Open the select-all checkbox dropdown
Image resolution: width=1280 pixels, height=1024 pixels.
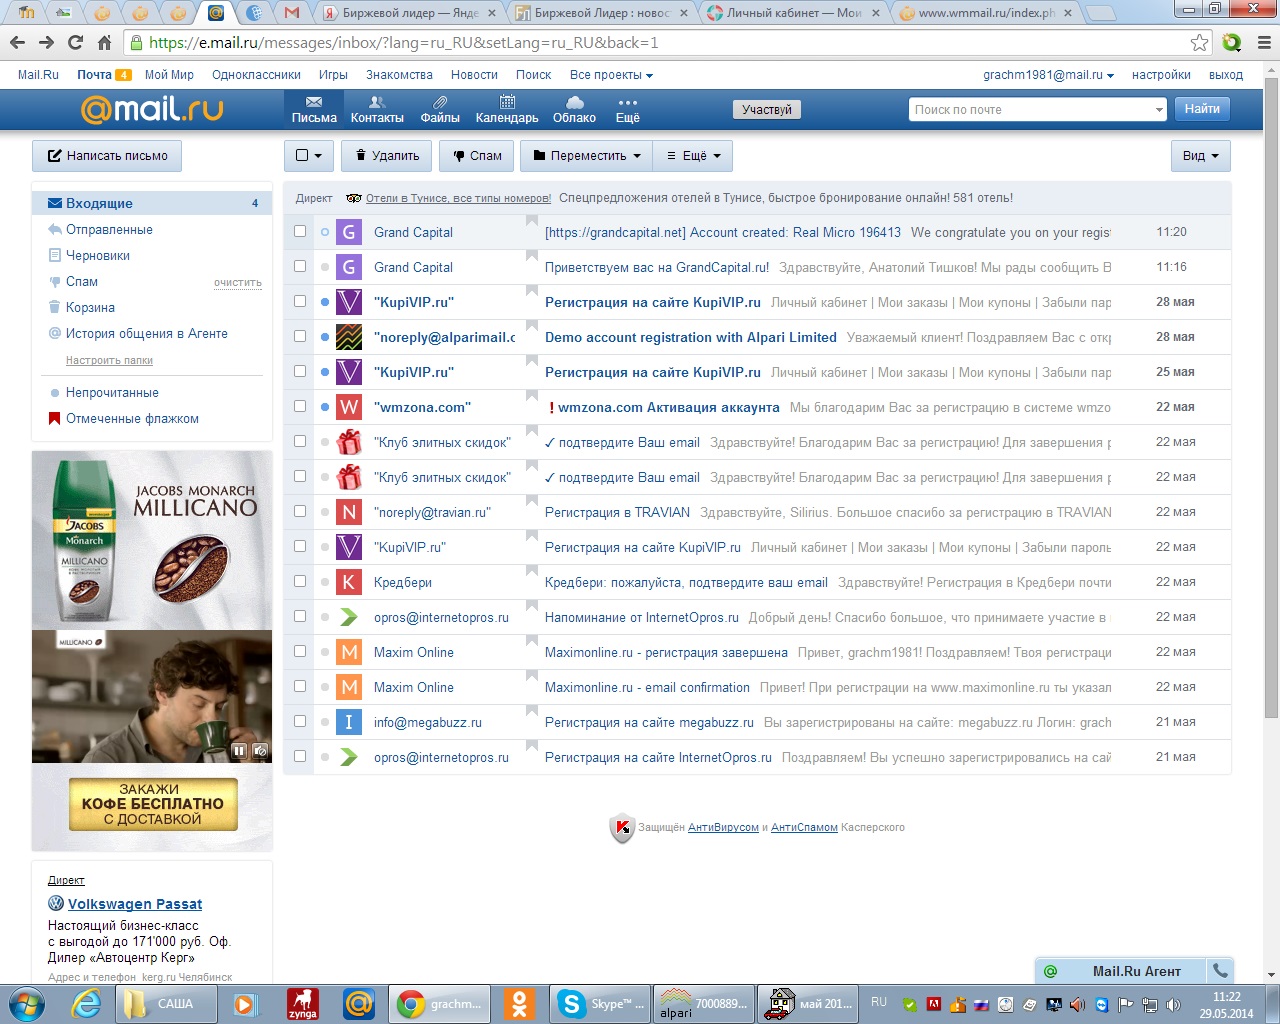[x=309, y=156]
